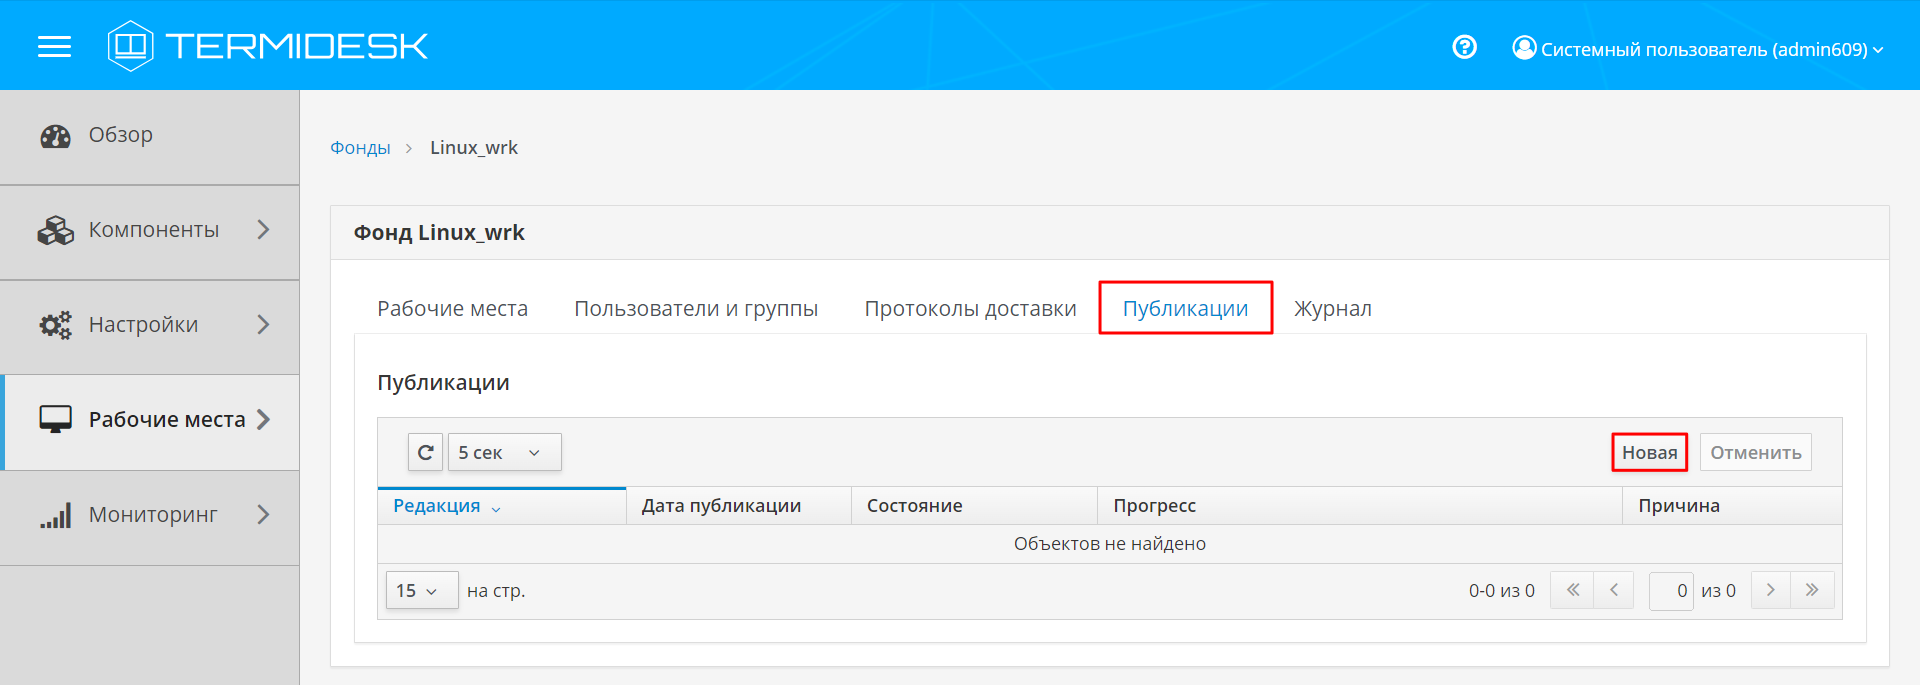Switch to the Пользователи и группы tab

[695, 309]
